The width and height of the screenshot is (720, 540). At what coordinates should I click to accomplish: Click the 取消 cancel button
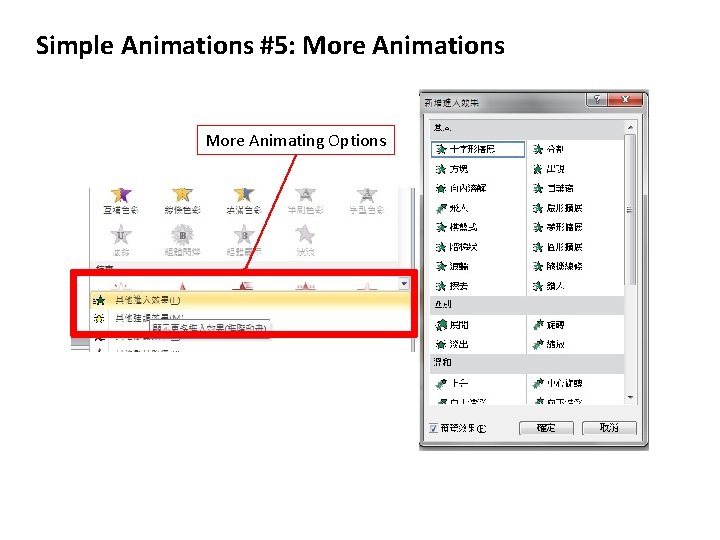click(x=609, y=428)
